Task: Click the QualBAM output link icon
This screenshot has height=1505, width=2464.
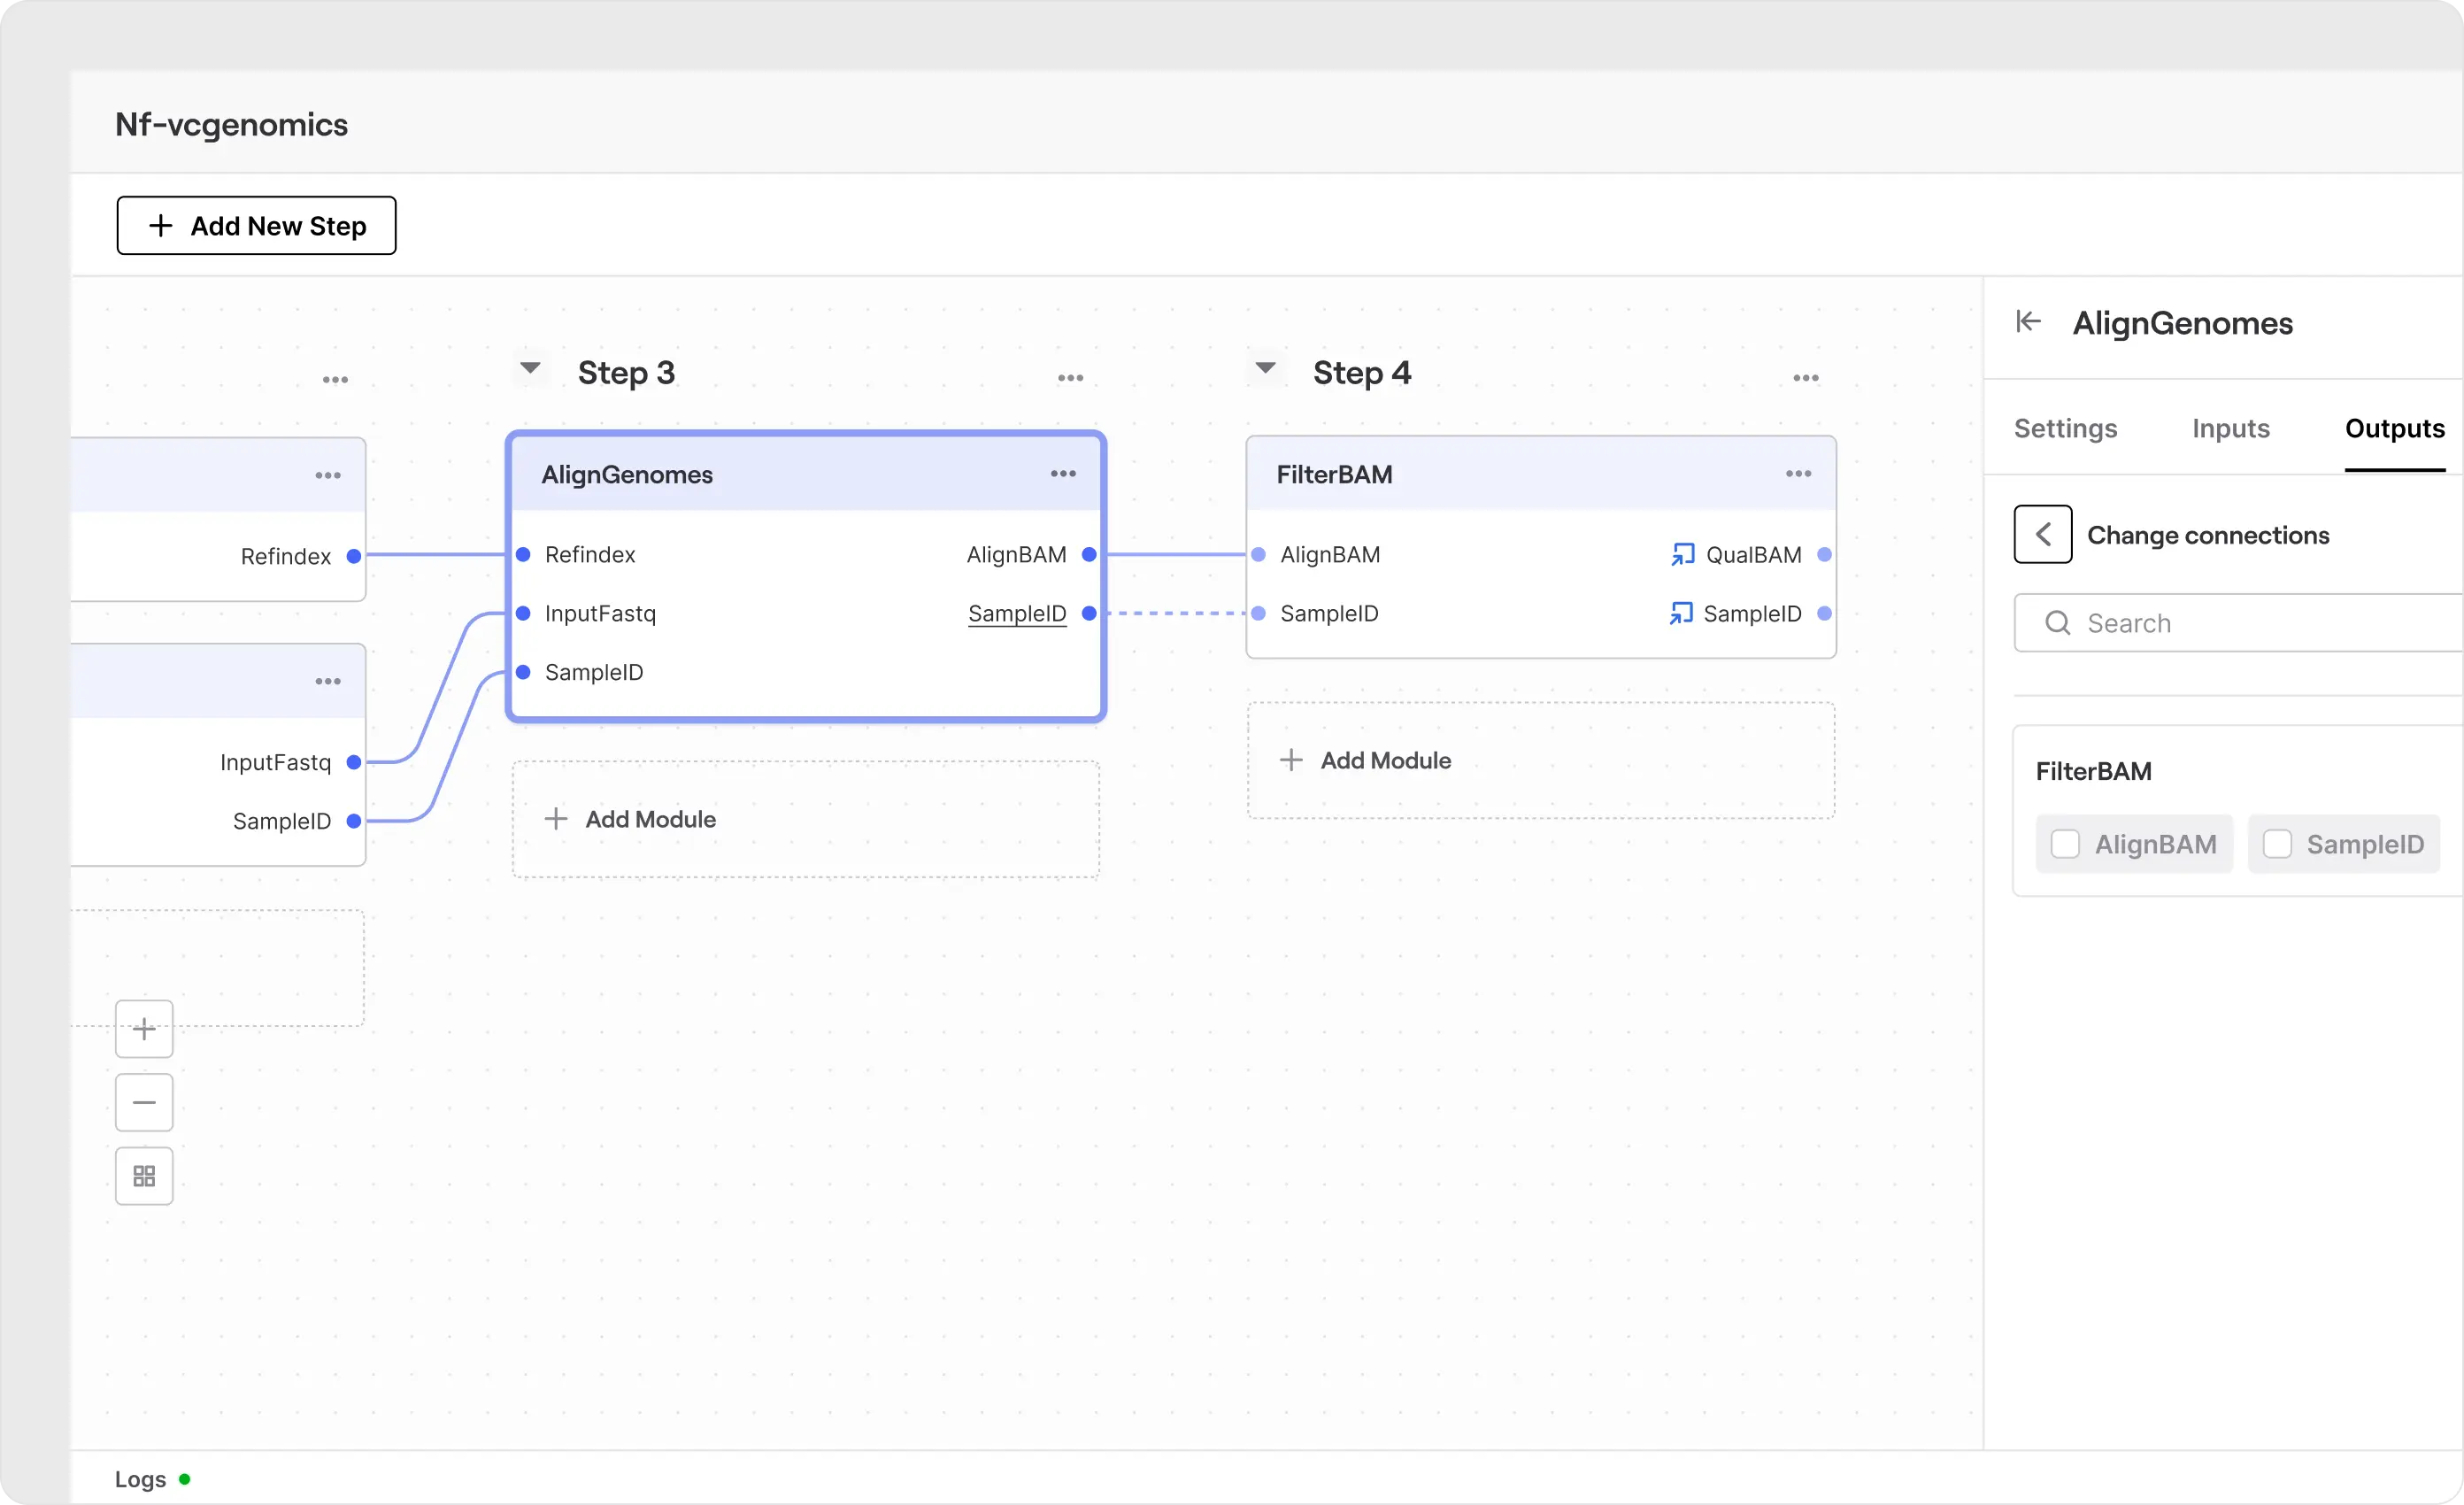Action: [x=1682, y=554]
